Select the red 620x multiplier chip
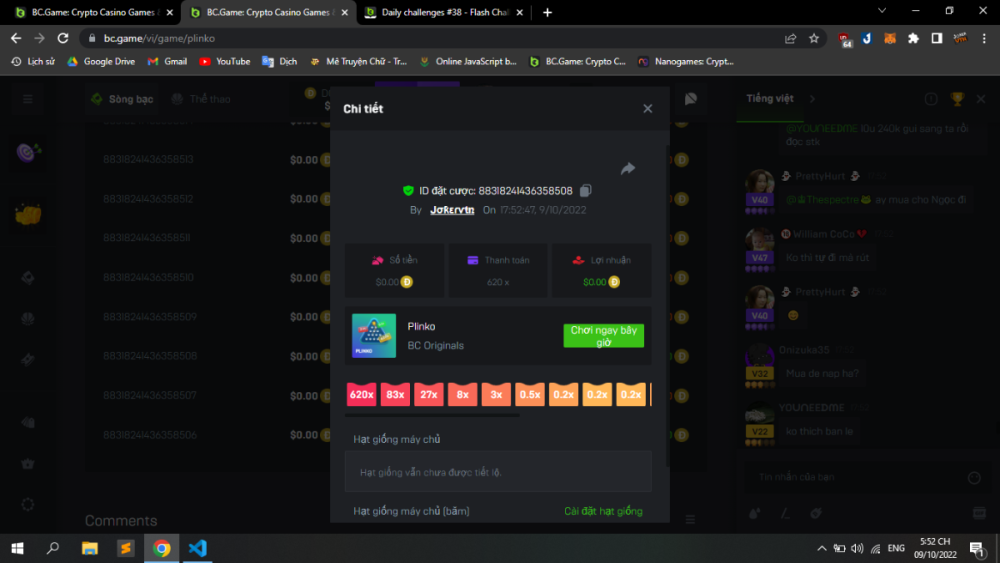The image size is (1000, 563). tap(361, 395)
